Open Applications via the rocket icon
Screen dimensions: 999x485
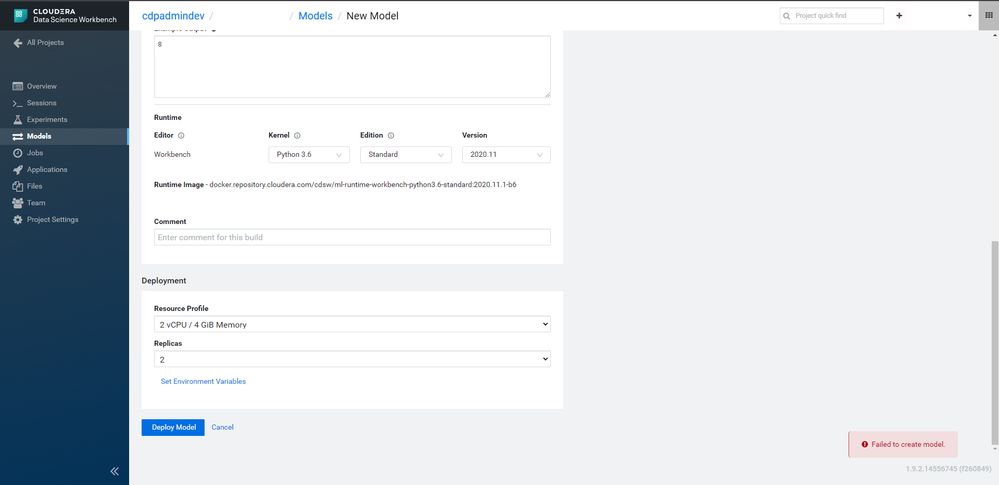click(18, 170)
